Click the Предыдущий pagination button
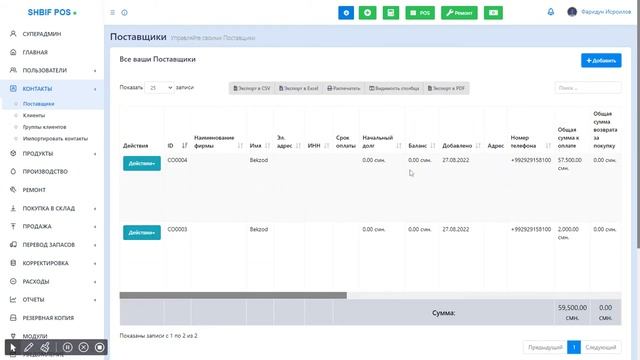This screenshot has height=360, width=640. [x=545, y=347]
